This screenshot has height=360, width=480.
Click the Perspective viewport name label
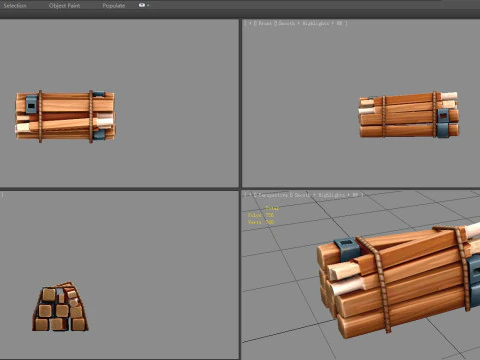(273, 195)
